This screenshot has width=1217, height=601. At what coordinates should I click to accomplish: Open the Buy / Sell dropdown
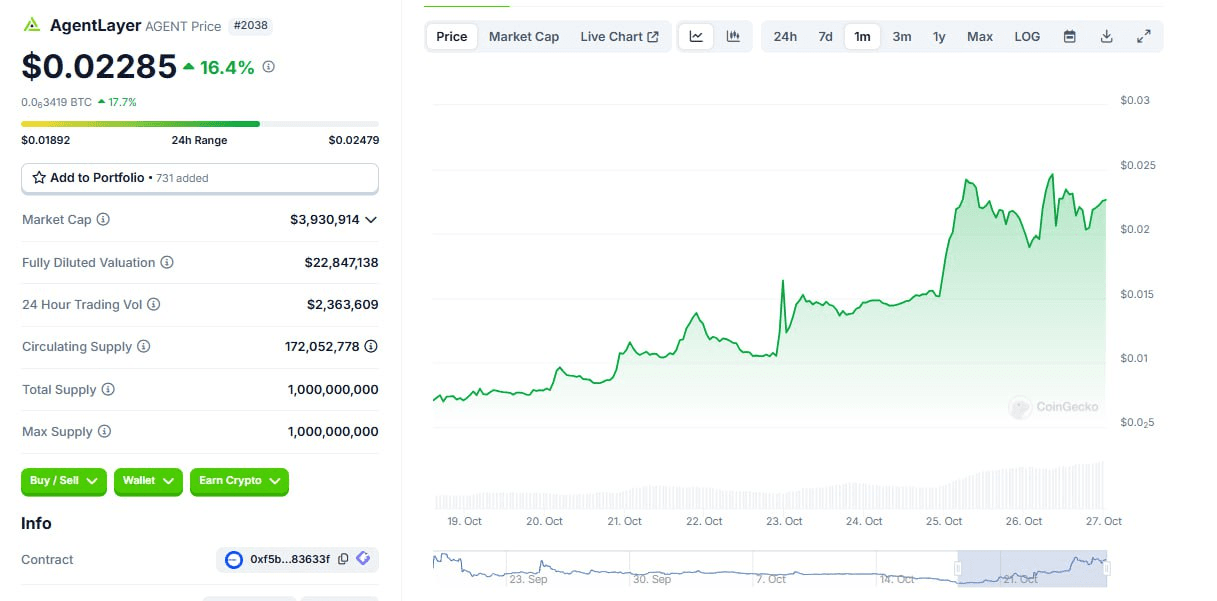(63, 481)
